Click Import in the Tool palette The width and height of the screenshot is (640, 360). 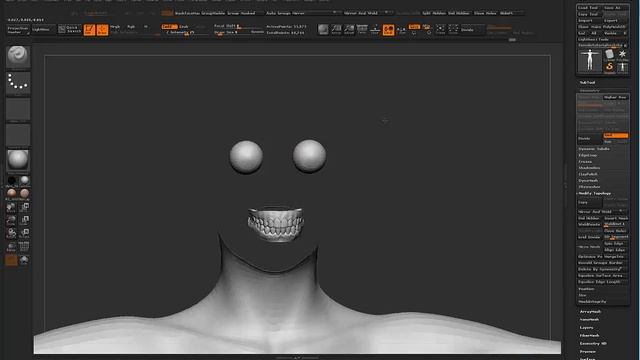(x=589, y=20)
